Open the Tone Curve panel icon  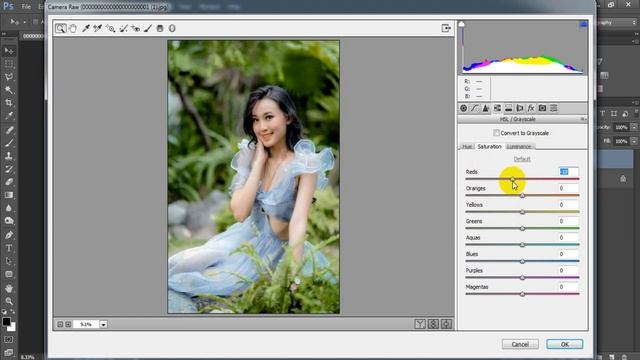(x=474, y=108)
